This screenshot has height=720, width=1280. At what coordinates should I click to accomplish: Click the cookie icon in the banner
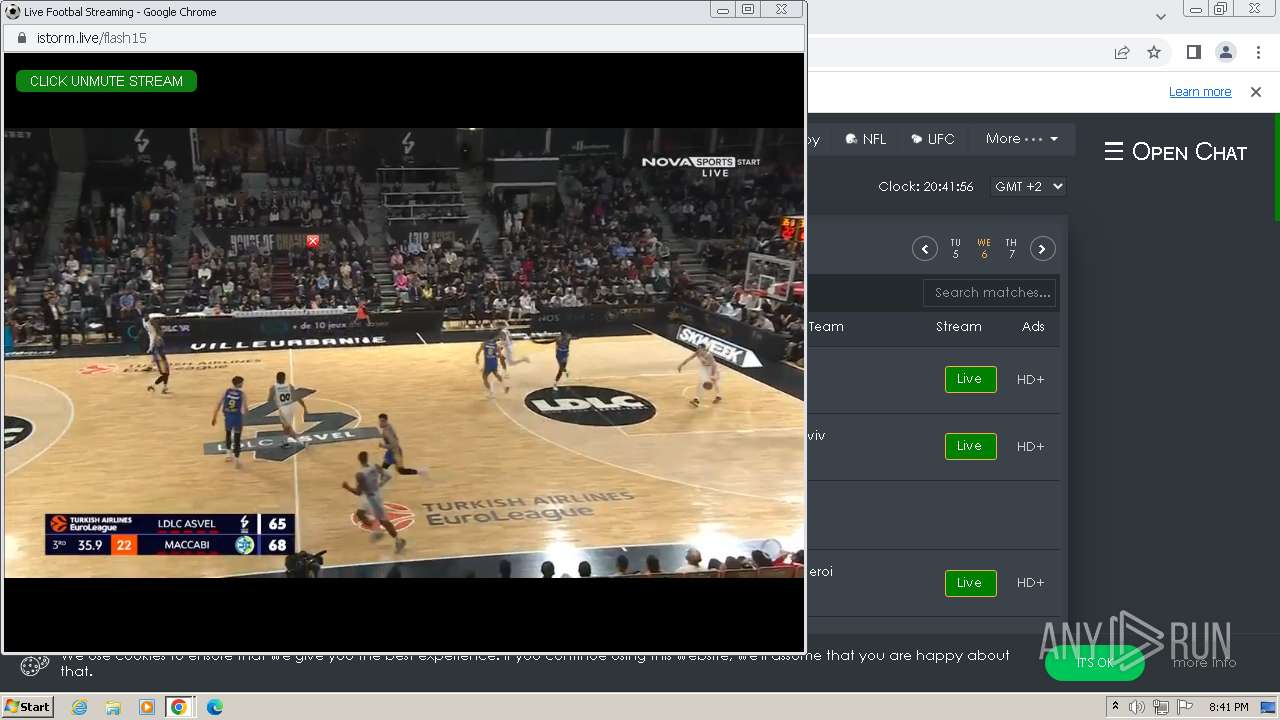35,665
